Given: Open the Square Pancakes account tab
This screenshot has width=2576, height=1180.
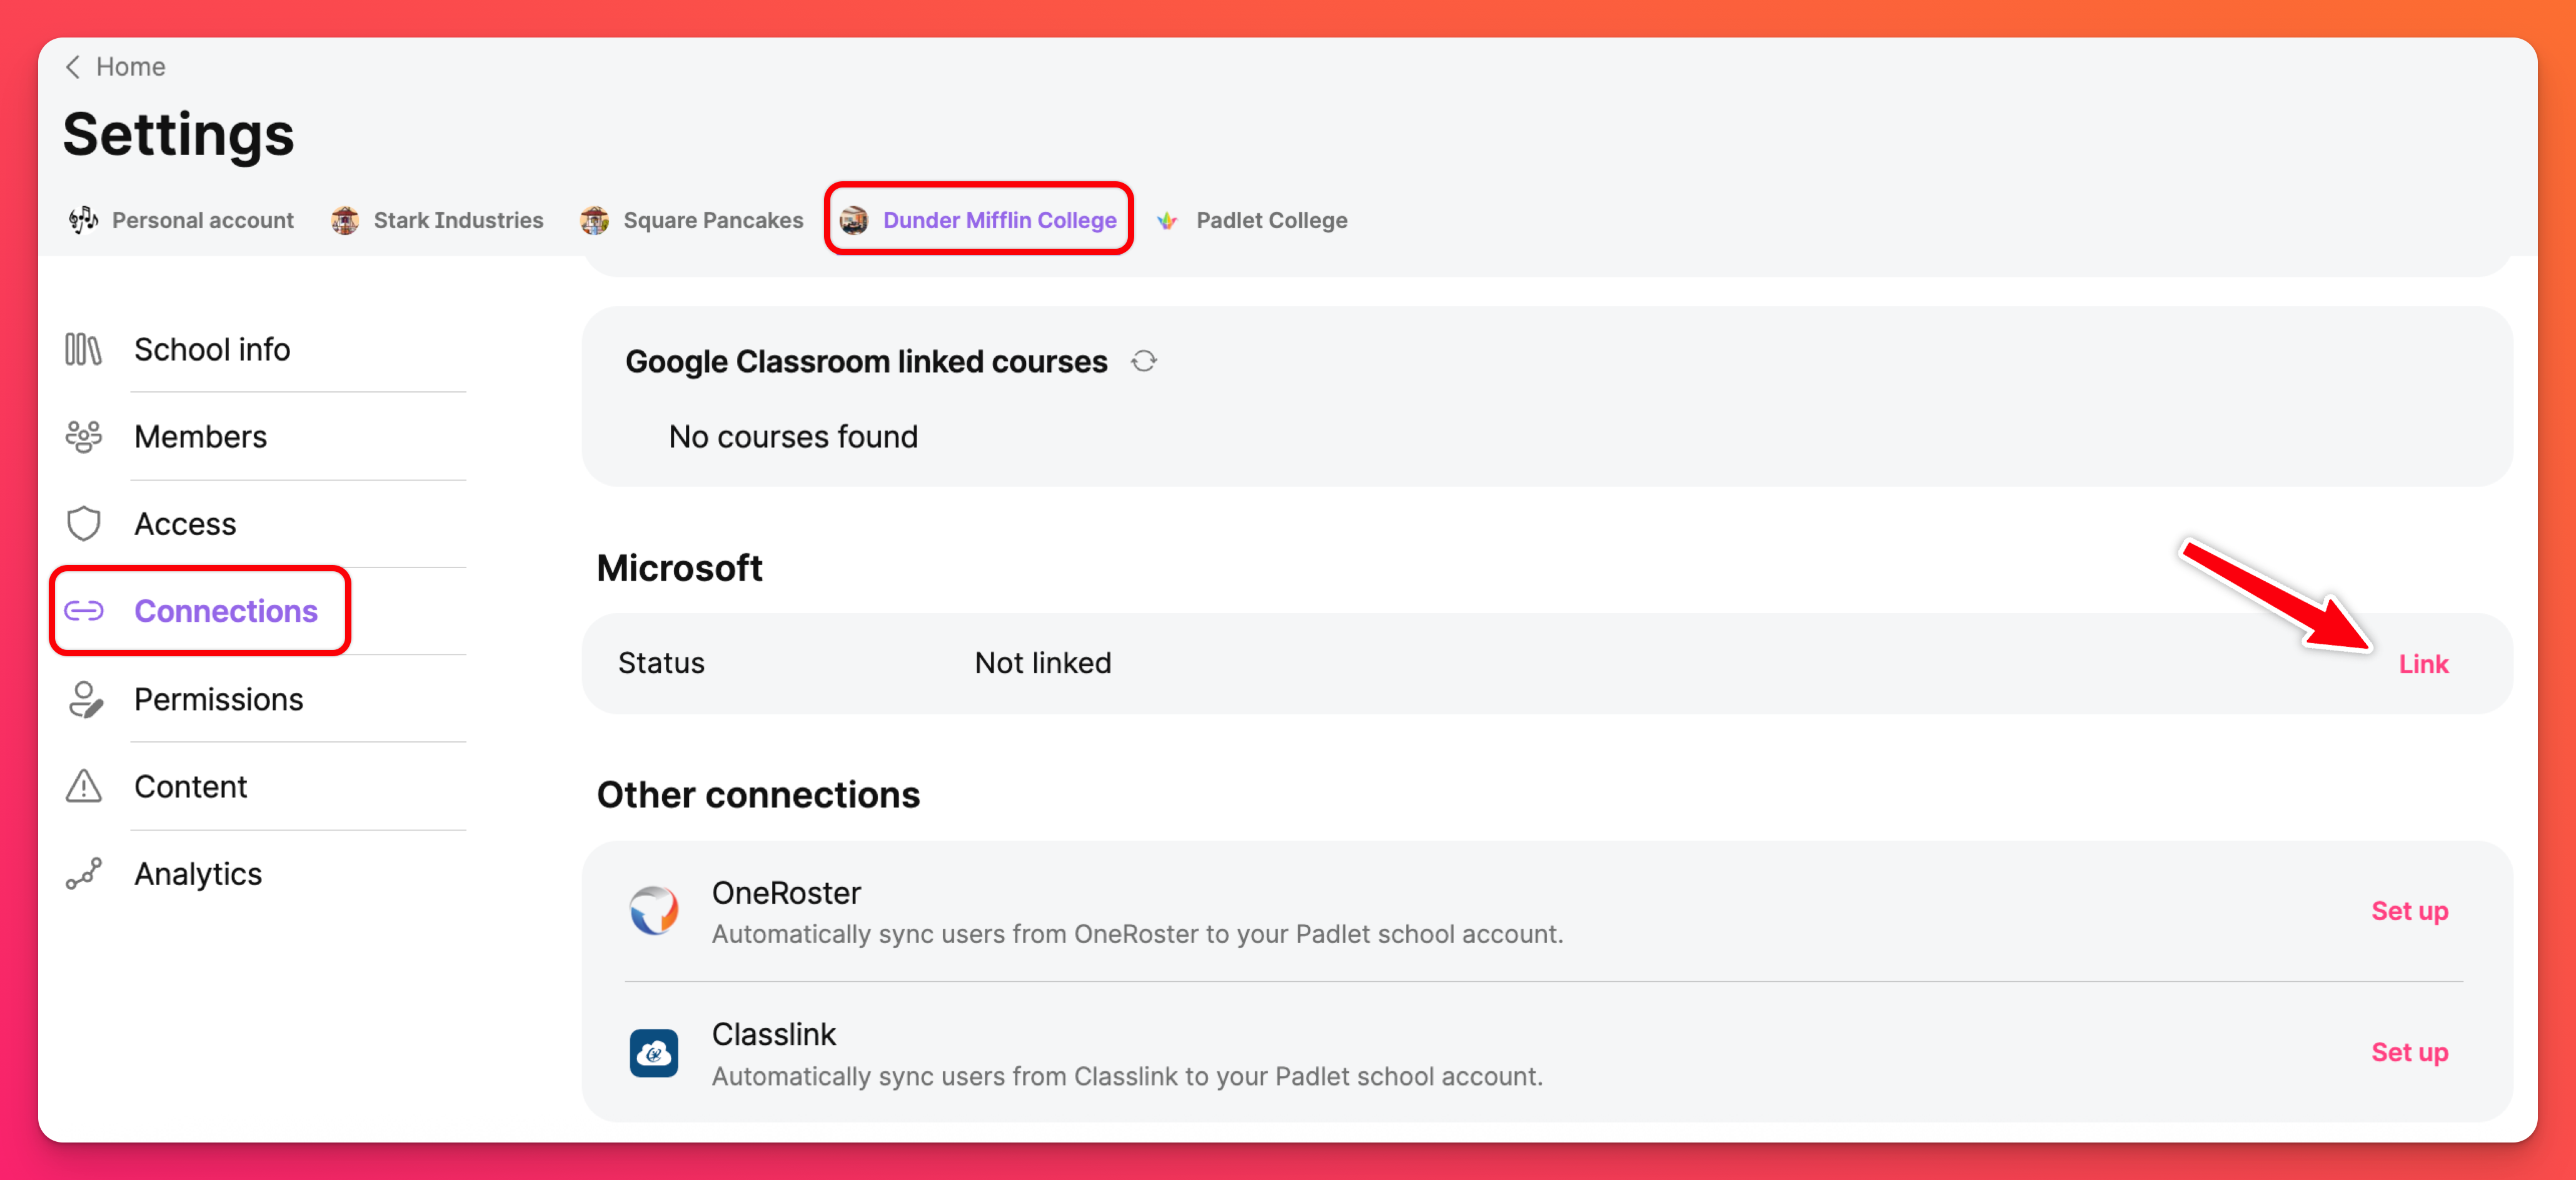Looking at the screenshot, I should [692, 220].
